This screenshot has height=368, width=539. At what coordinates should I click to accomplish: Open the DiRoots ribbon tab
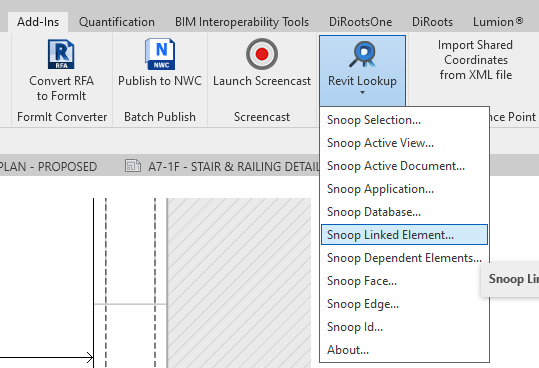[x=432, y=22]
